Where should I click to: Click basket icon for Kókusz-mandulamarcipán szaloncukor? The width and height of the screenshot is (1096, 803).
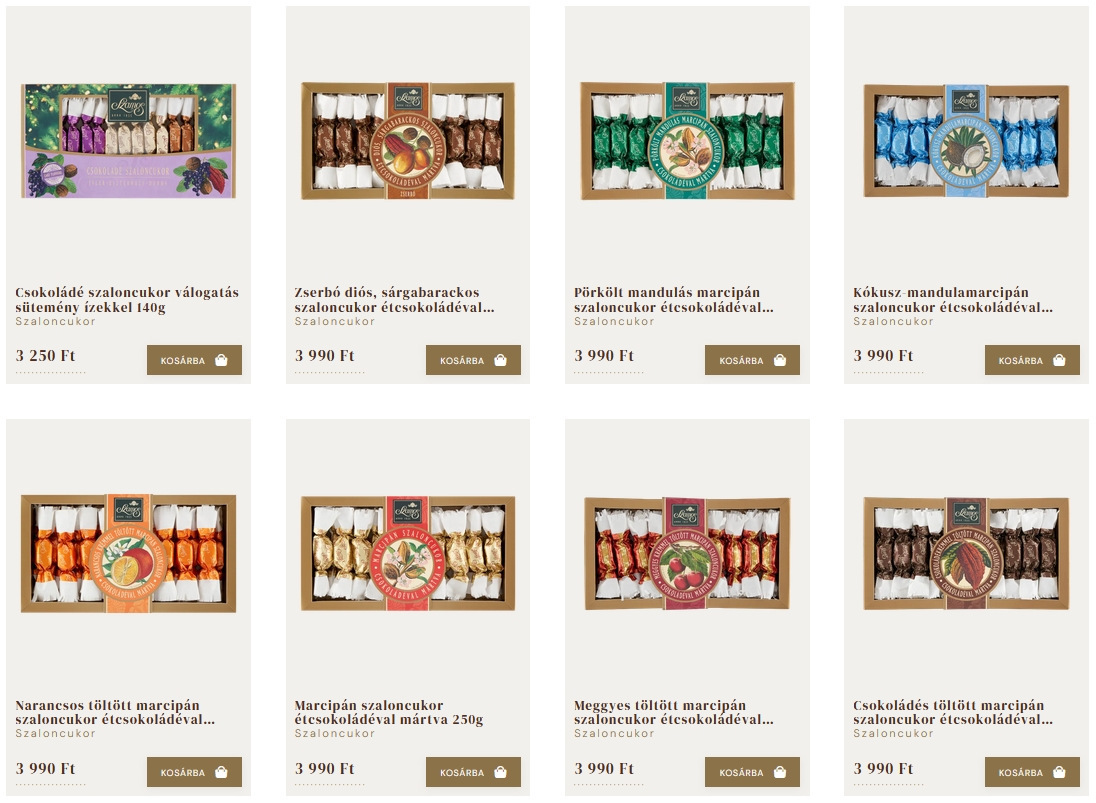(1059, 360)
